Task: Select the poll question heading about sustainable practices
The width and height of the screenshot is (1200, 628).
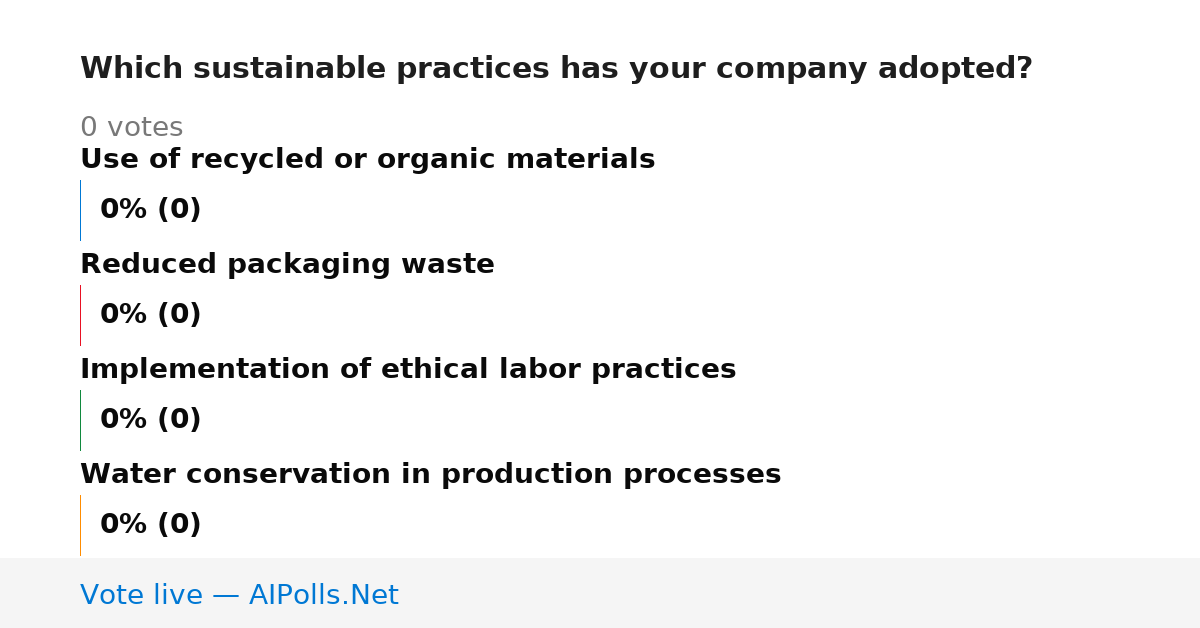Action: tap(556, 69)
